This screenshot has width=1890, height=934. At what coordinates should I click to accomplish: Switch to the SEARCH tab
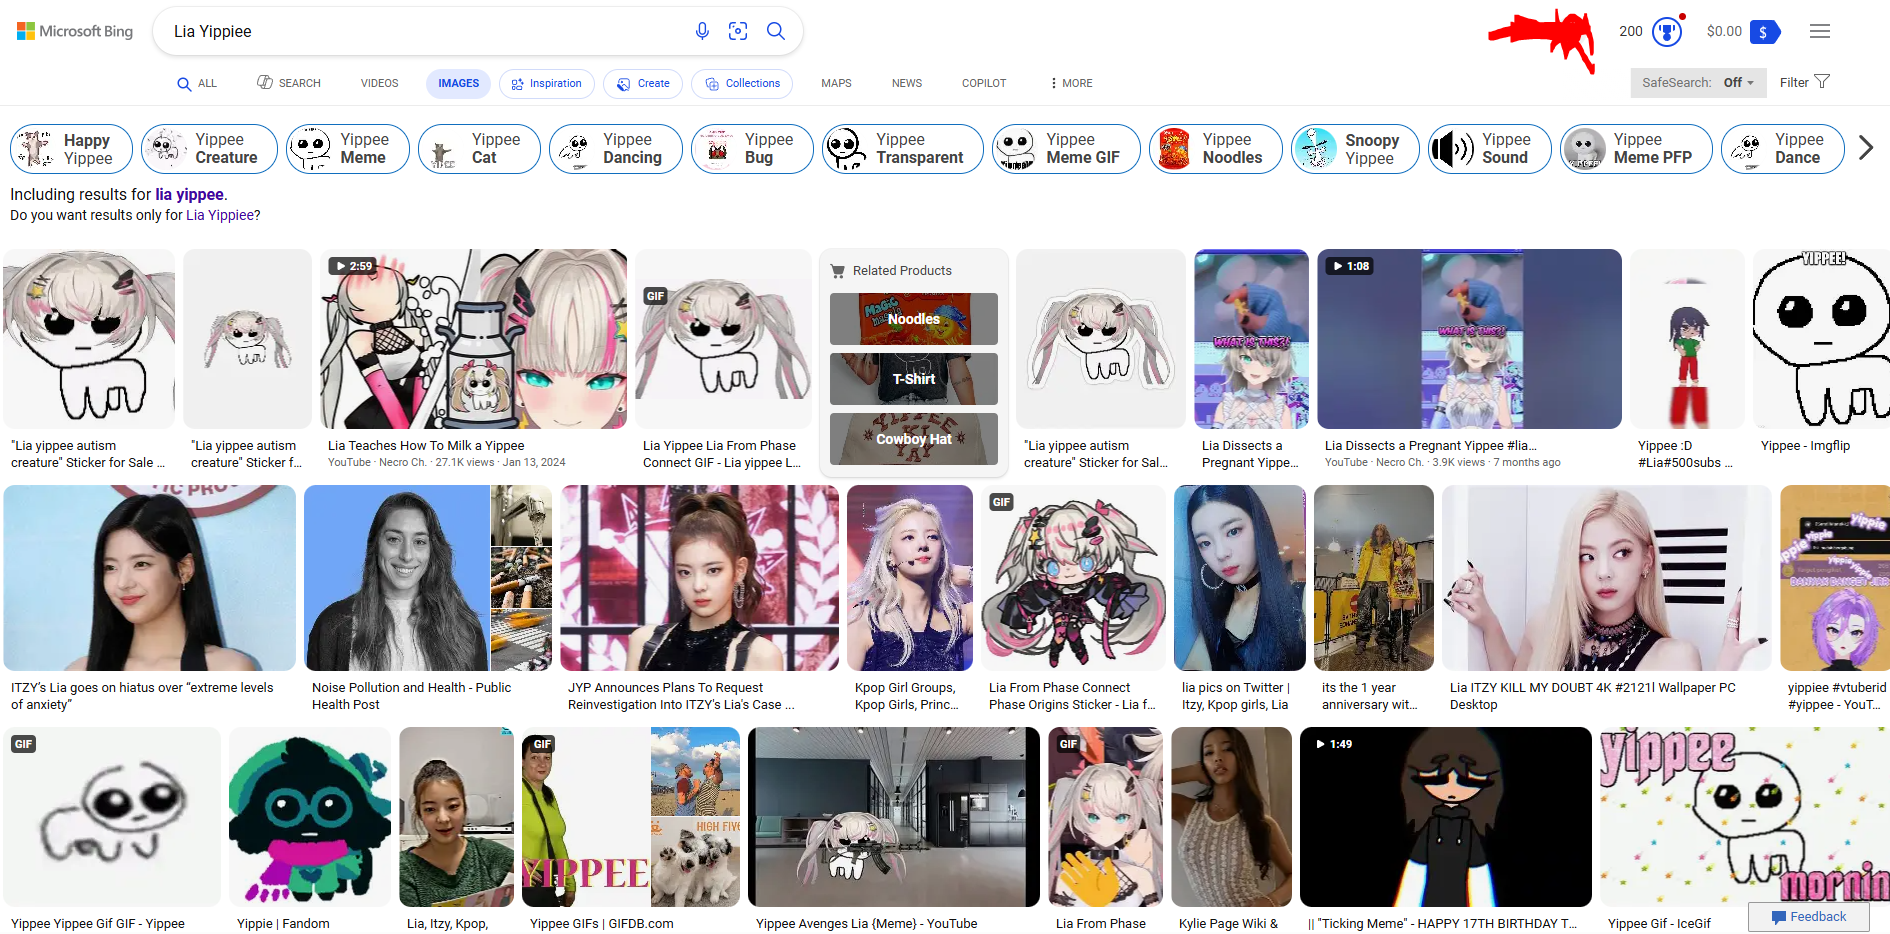[289, 83]
